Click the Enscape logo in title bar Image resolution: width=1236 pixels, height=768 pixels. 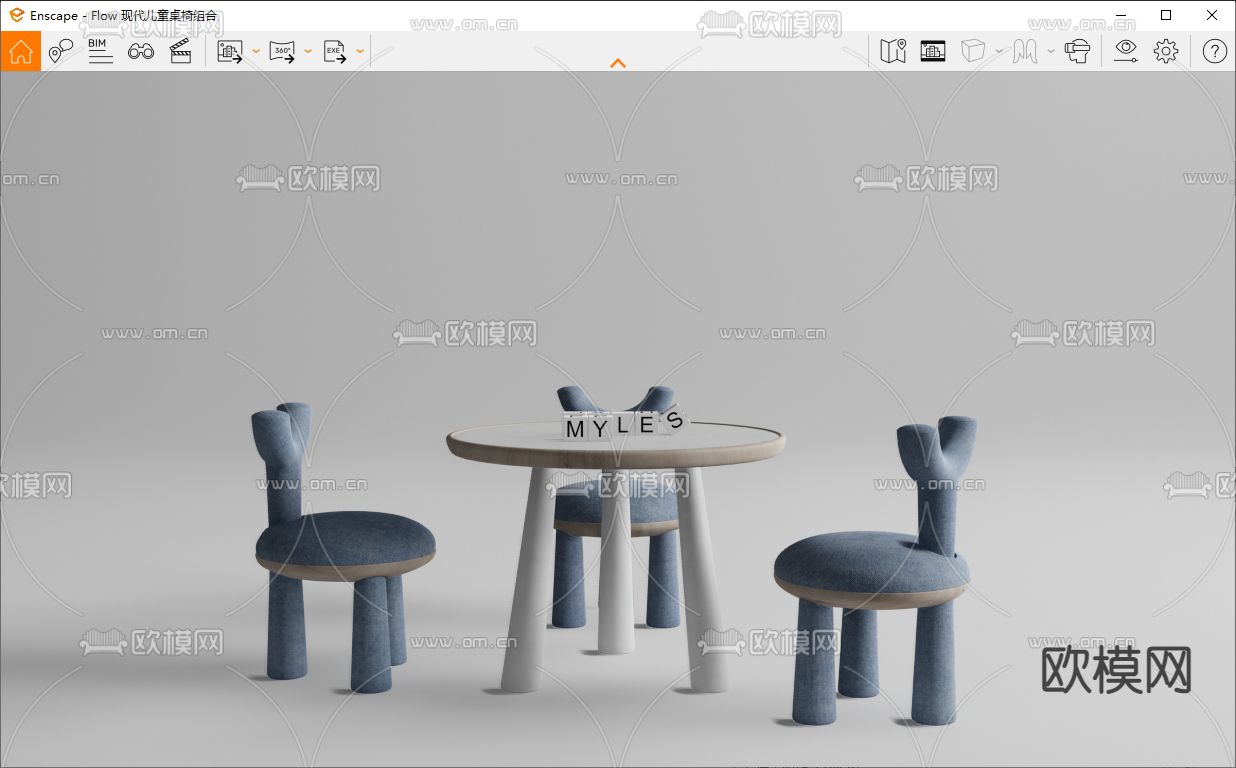tap(16, 15)
